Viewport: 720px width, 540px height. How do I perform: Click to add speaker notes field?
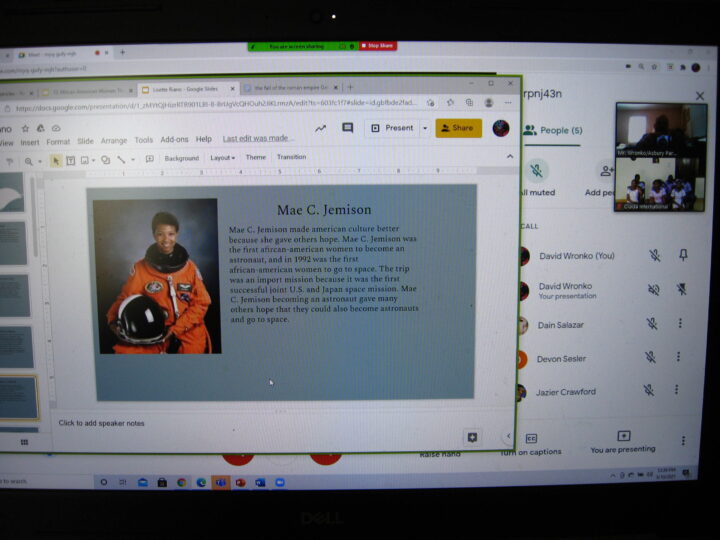pyautogui.click(x=101, y=423)
